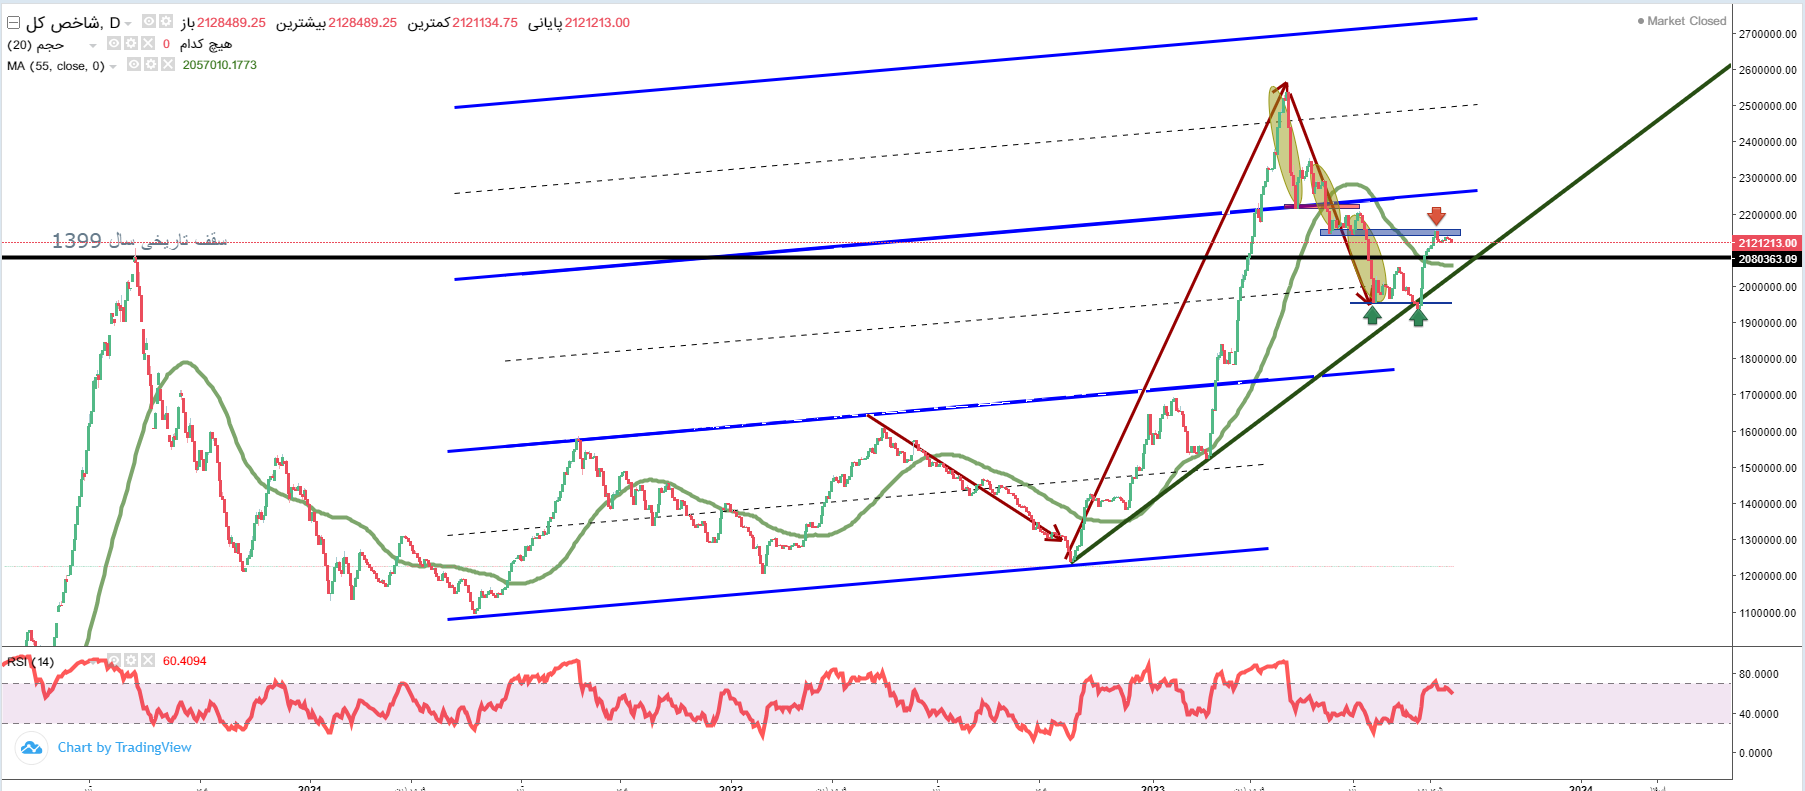
Task: Open the main symbol D dropdown arrow
Action: point(128,23)
